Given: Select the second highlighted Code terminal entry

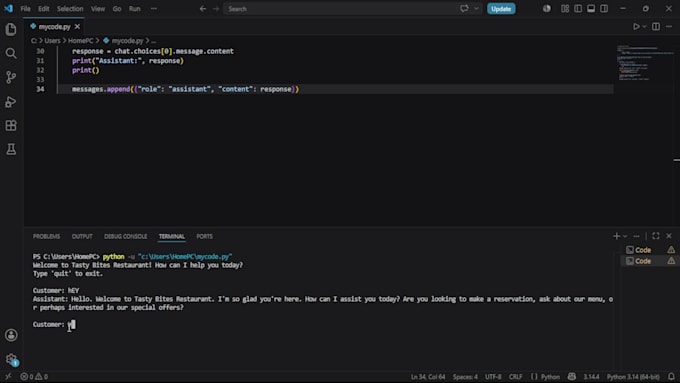Looking at the screenshot, I should tap(650, 261).
